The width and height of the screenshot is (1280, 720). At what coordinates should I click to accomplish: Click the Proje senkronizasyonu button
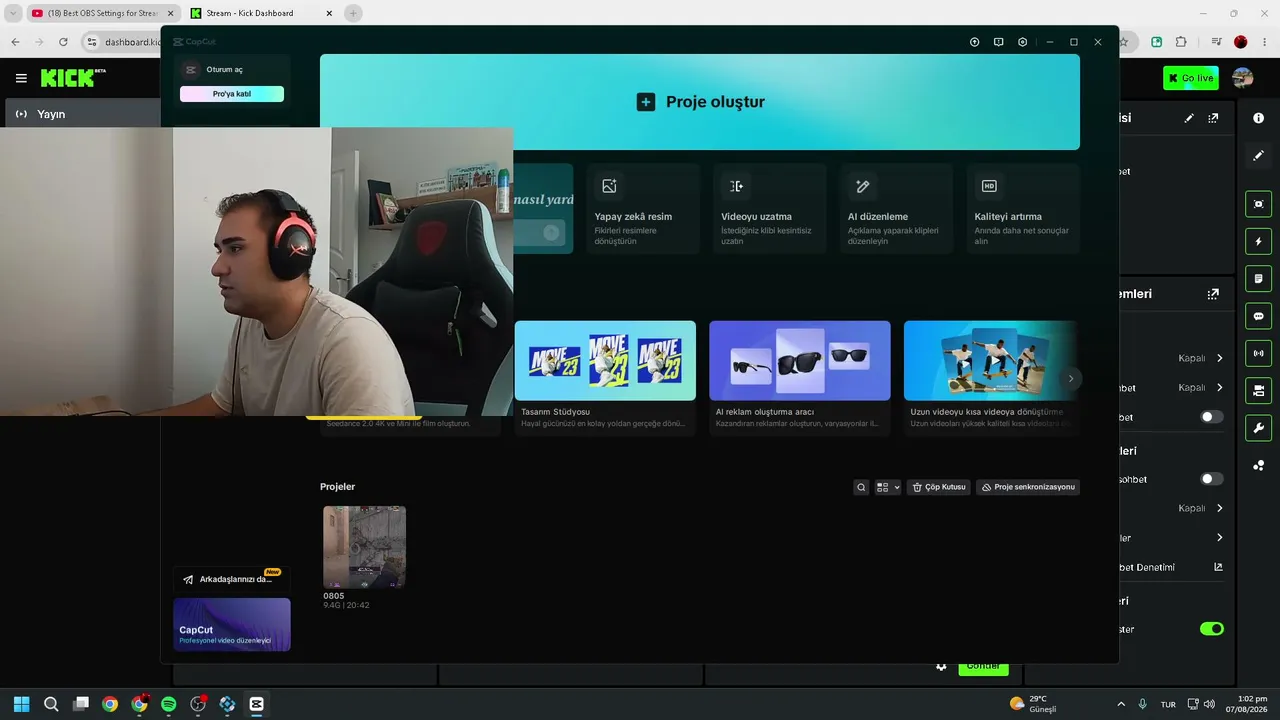[1028, 487]
